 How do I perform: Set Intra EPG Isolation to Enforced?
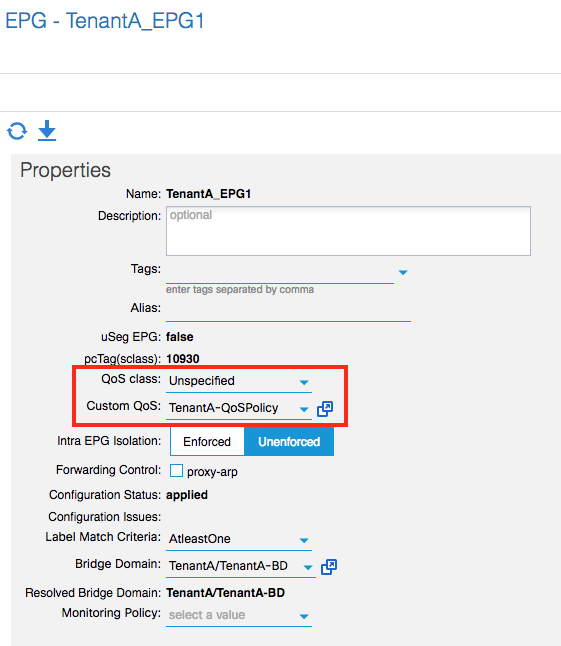207,442
